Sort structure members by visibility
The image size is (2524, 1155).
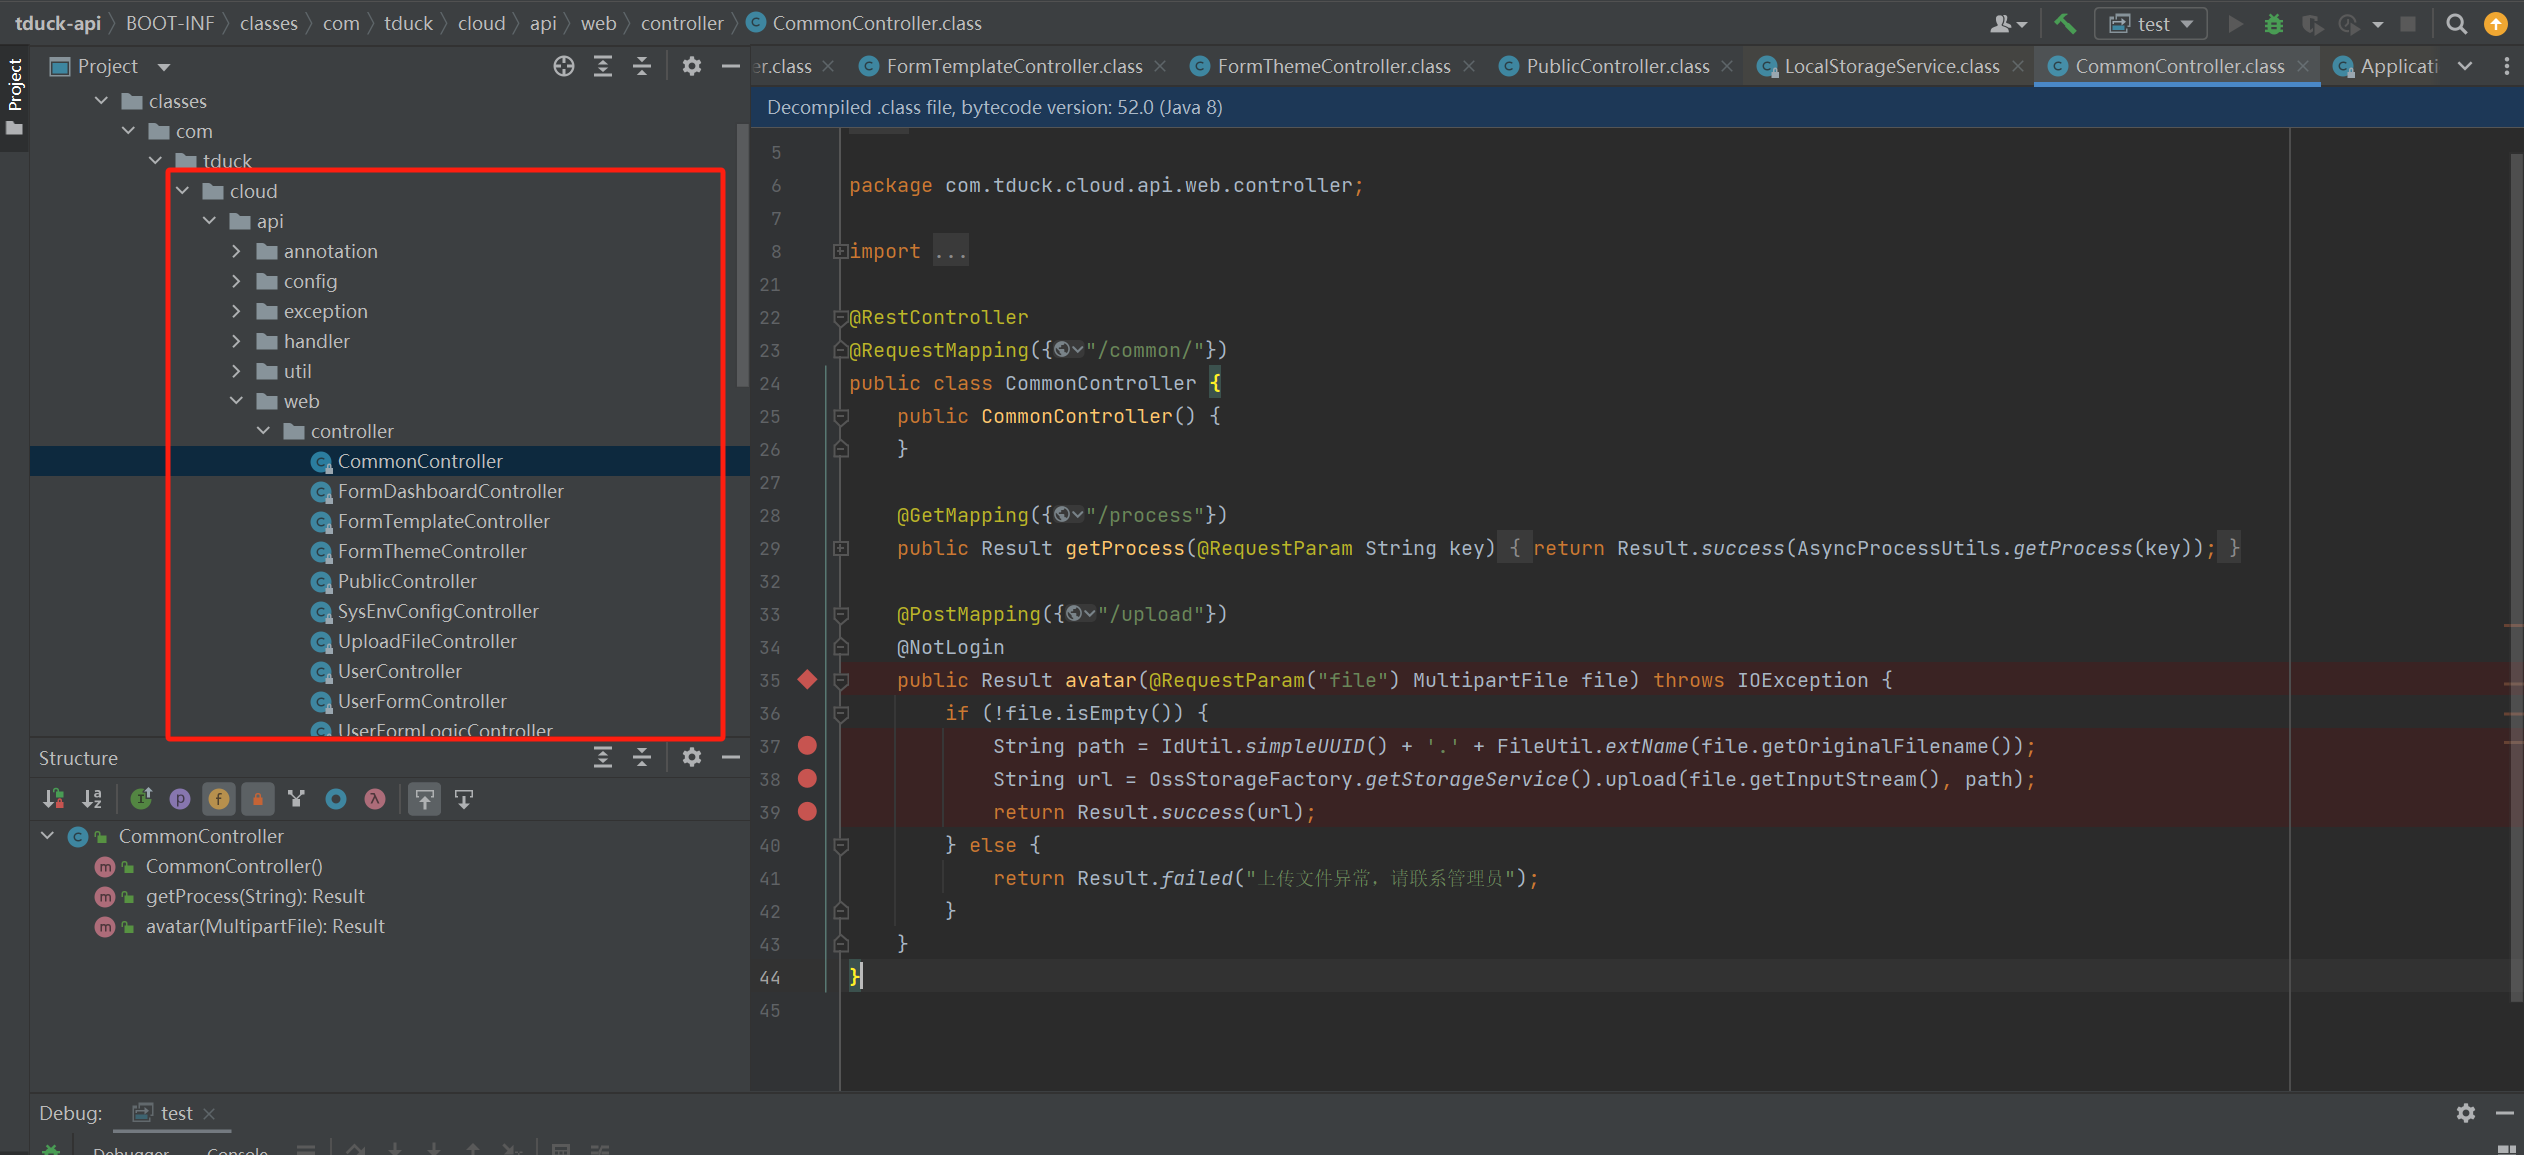(x=54, y=798)
